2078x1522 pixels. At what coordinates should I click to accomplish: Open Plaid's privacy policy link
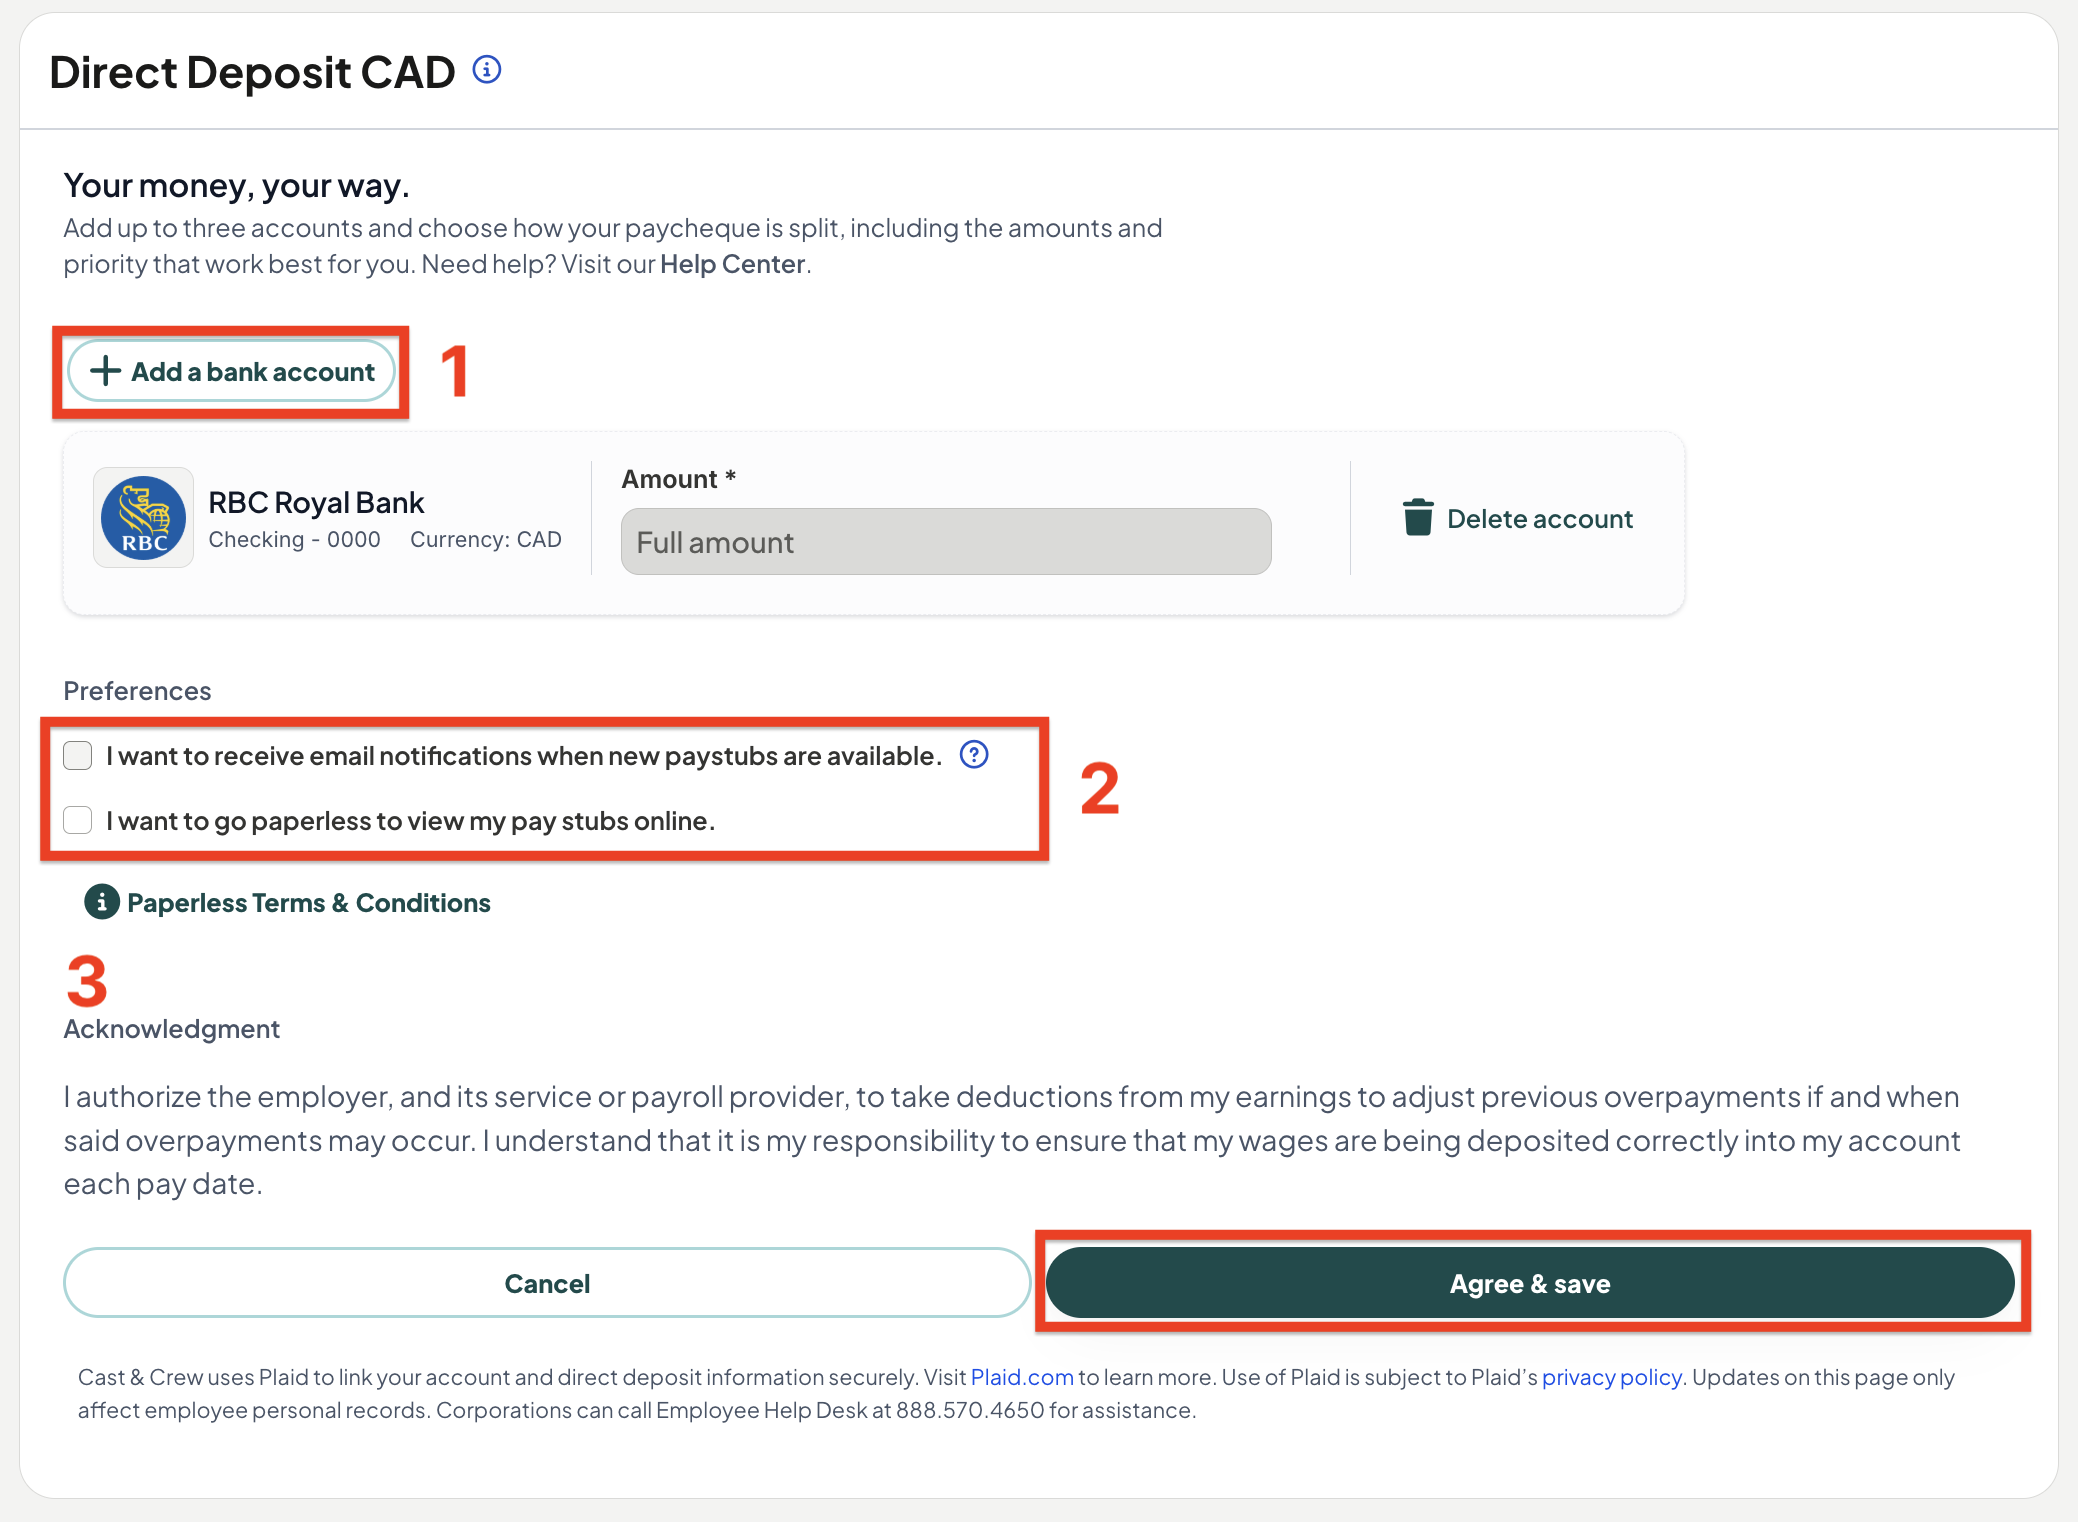(x=1612, y=1377)
